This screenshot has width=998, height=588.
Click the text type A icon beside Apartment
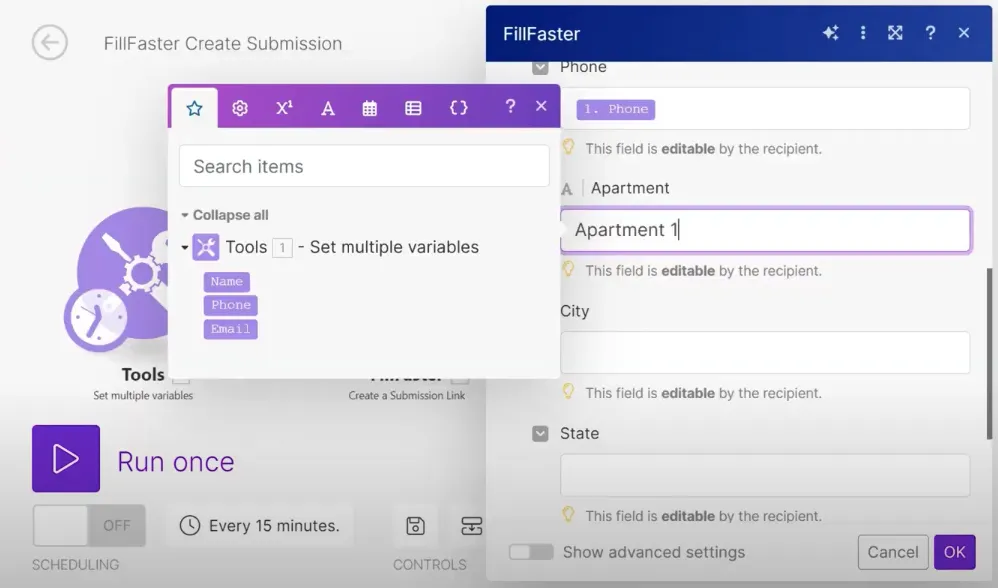tap(566, 189)
